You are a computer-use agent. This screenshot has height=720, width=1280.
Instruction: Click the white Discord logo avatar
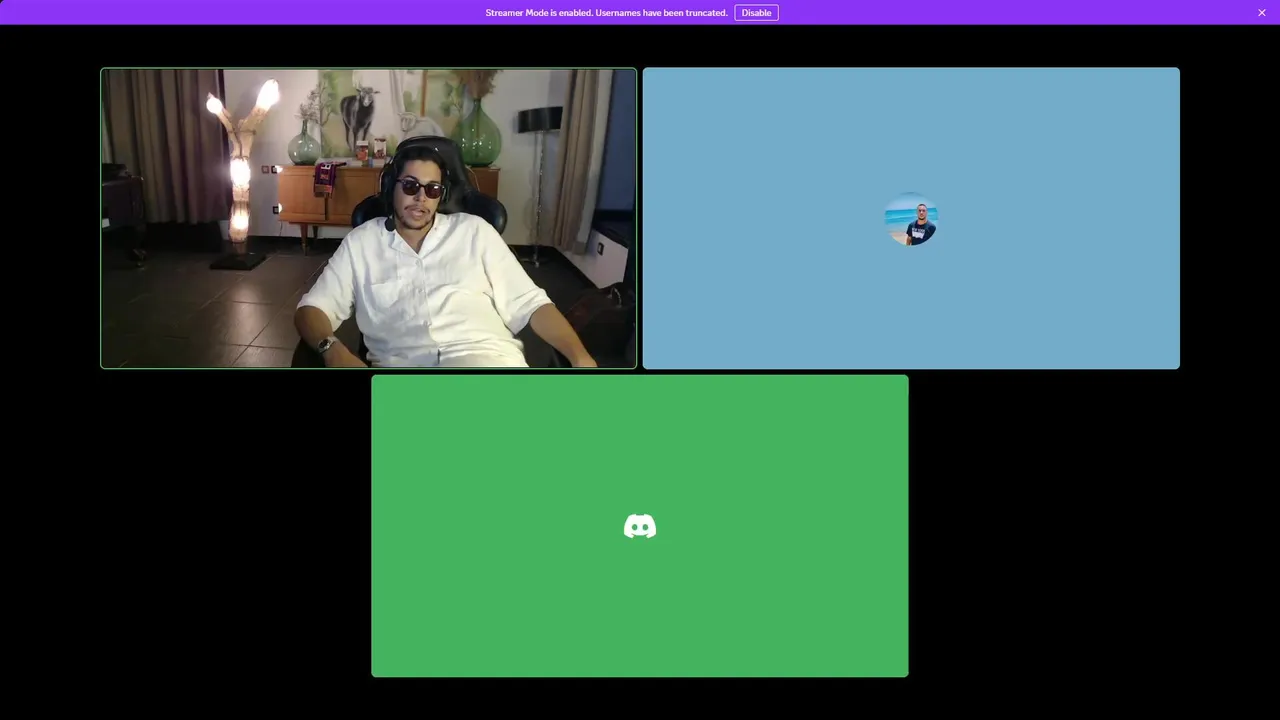(x=640, y=526)
